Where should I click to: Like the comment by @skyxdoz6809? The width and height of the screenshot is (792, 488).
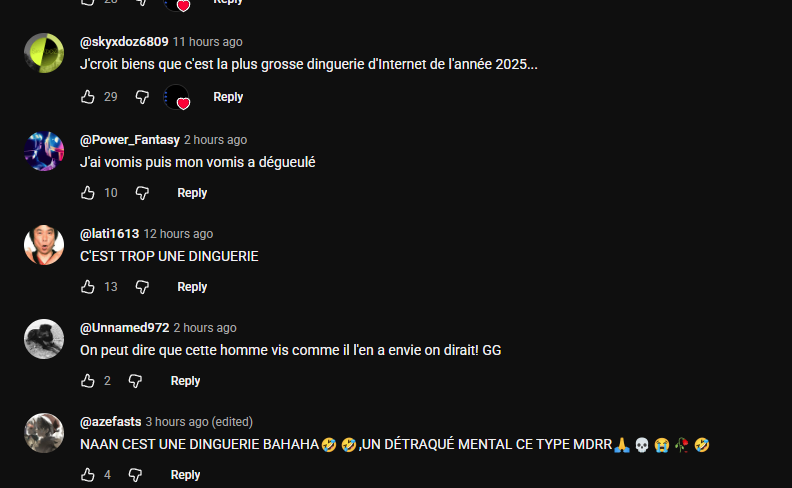coord(88,97)
